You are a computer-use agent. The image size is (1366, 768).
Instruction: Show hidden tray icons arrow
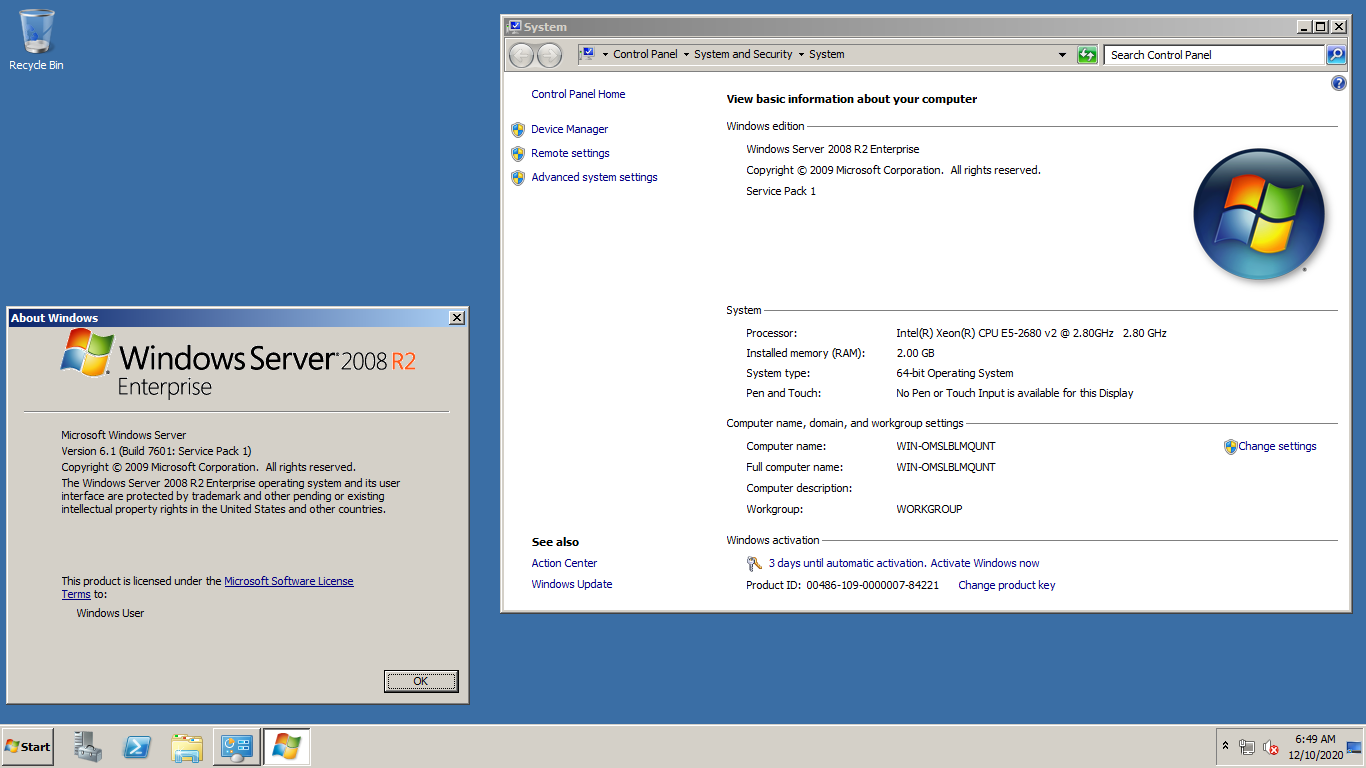[x=1225, y=746]
